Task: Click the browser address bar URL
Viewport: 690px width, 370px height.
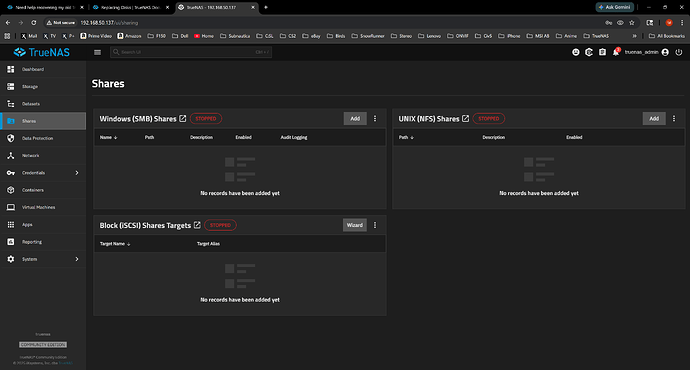Action: pos(109,22)
